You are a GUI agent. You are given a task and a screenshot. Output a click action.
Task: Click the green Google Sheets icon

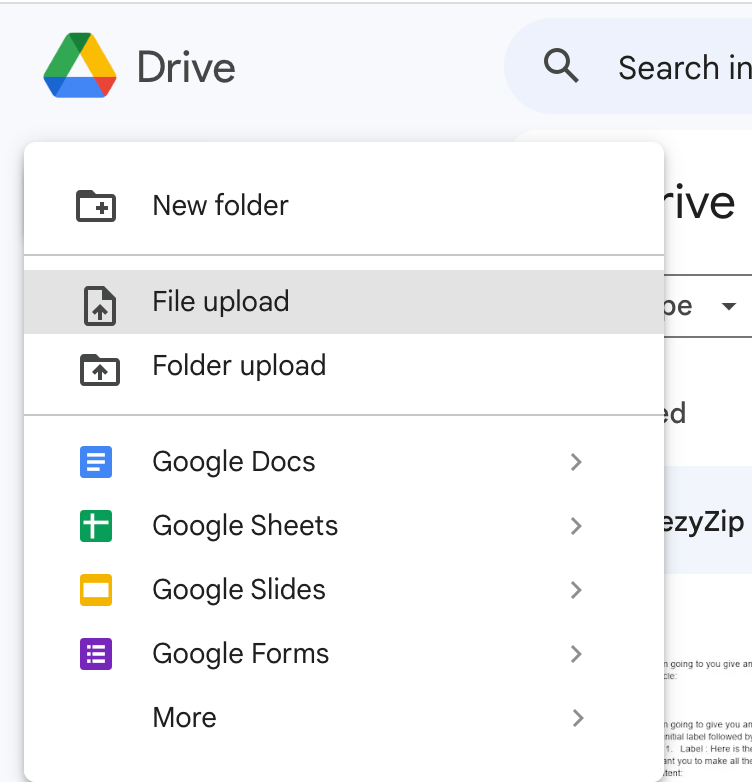96,526
